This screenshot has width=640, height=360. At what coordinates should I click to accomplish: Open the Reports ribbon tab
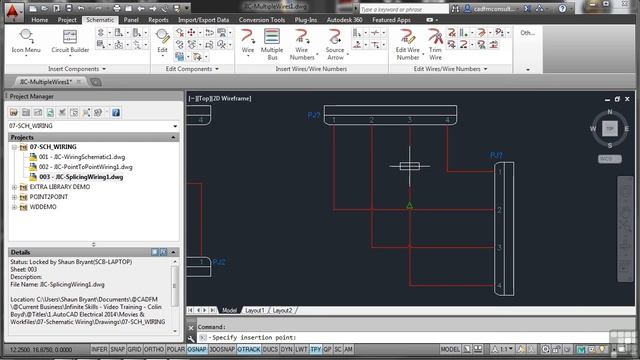158,20
